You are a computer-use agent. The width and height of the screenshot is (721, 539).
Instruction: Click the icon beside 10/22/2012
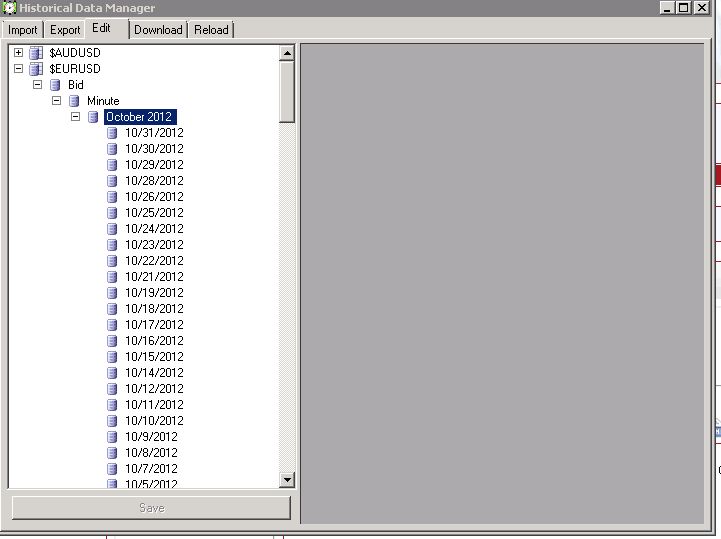(112, 261)
